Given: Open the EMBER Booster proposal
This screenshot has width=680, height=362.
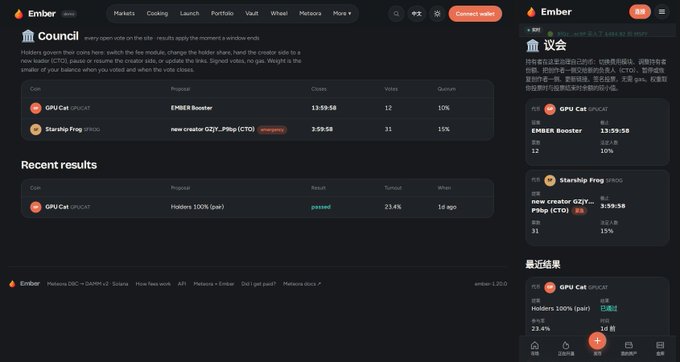Looking at the screenshot, I should pyautogui.click(x=191, y=108).
